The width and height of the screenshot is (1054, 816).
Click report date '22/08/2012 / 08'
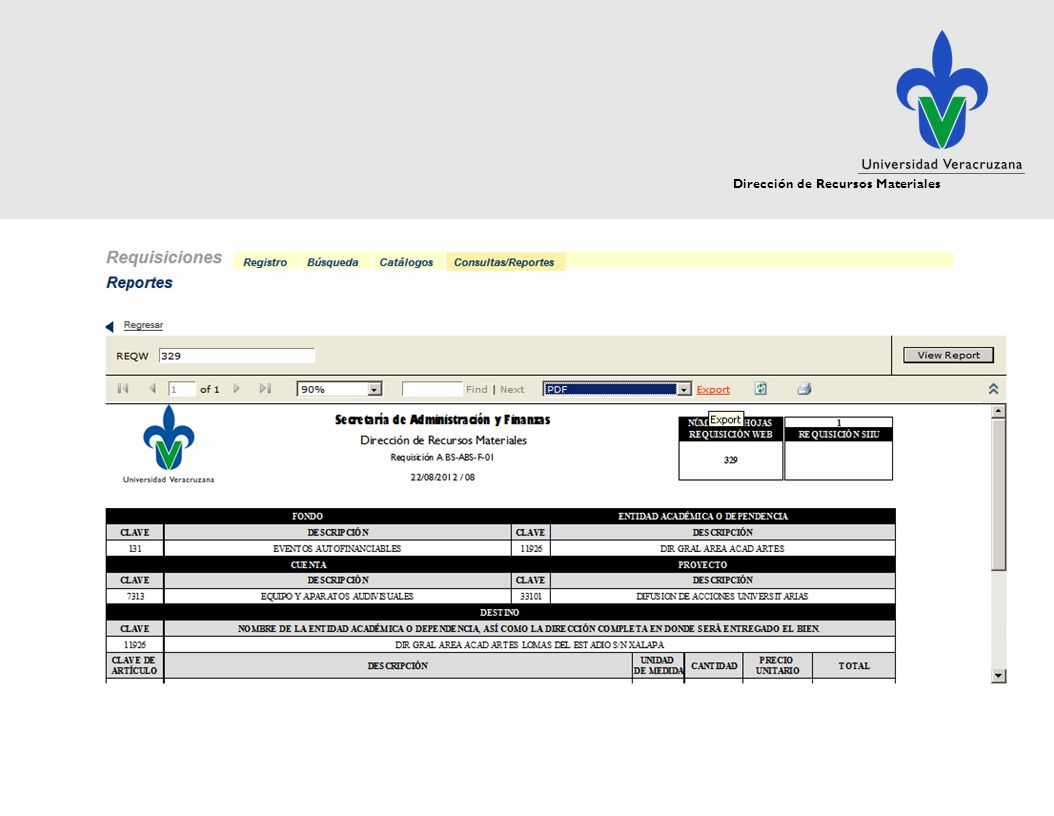442,477
